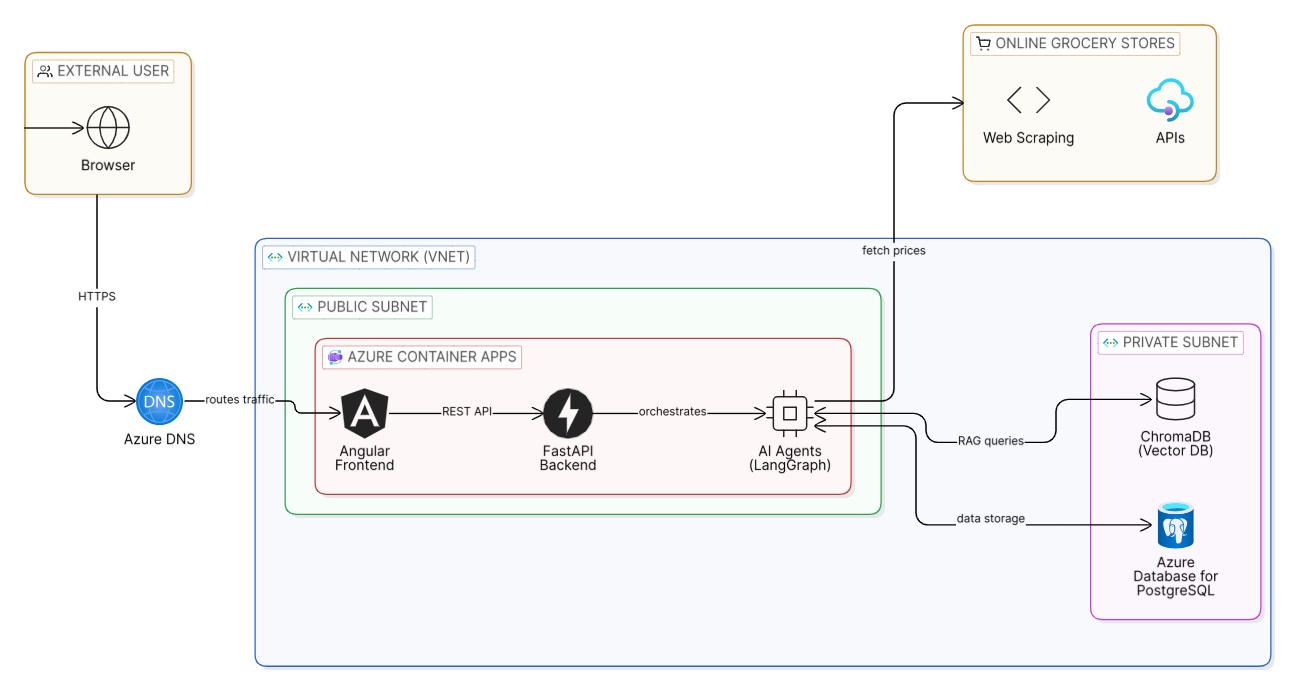The image size is (1295, 687).
Task: Click the Angular Frontend logo icon
Action: (x=365, y=414)
